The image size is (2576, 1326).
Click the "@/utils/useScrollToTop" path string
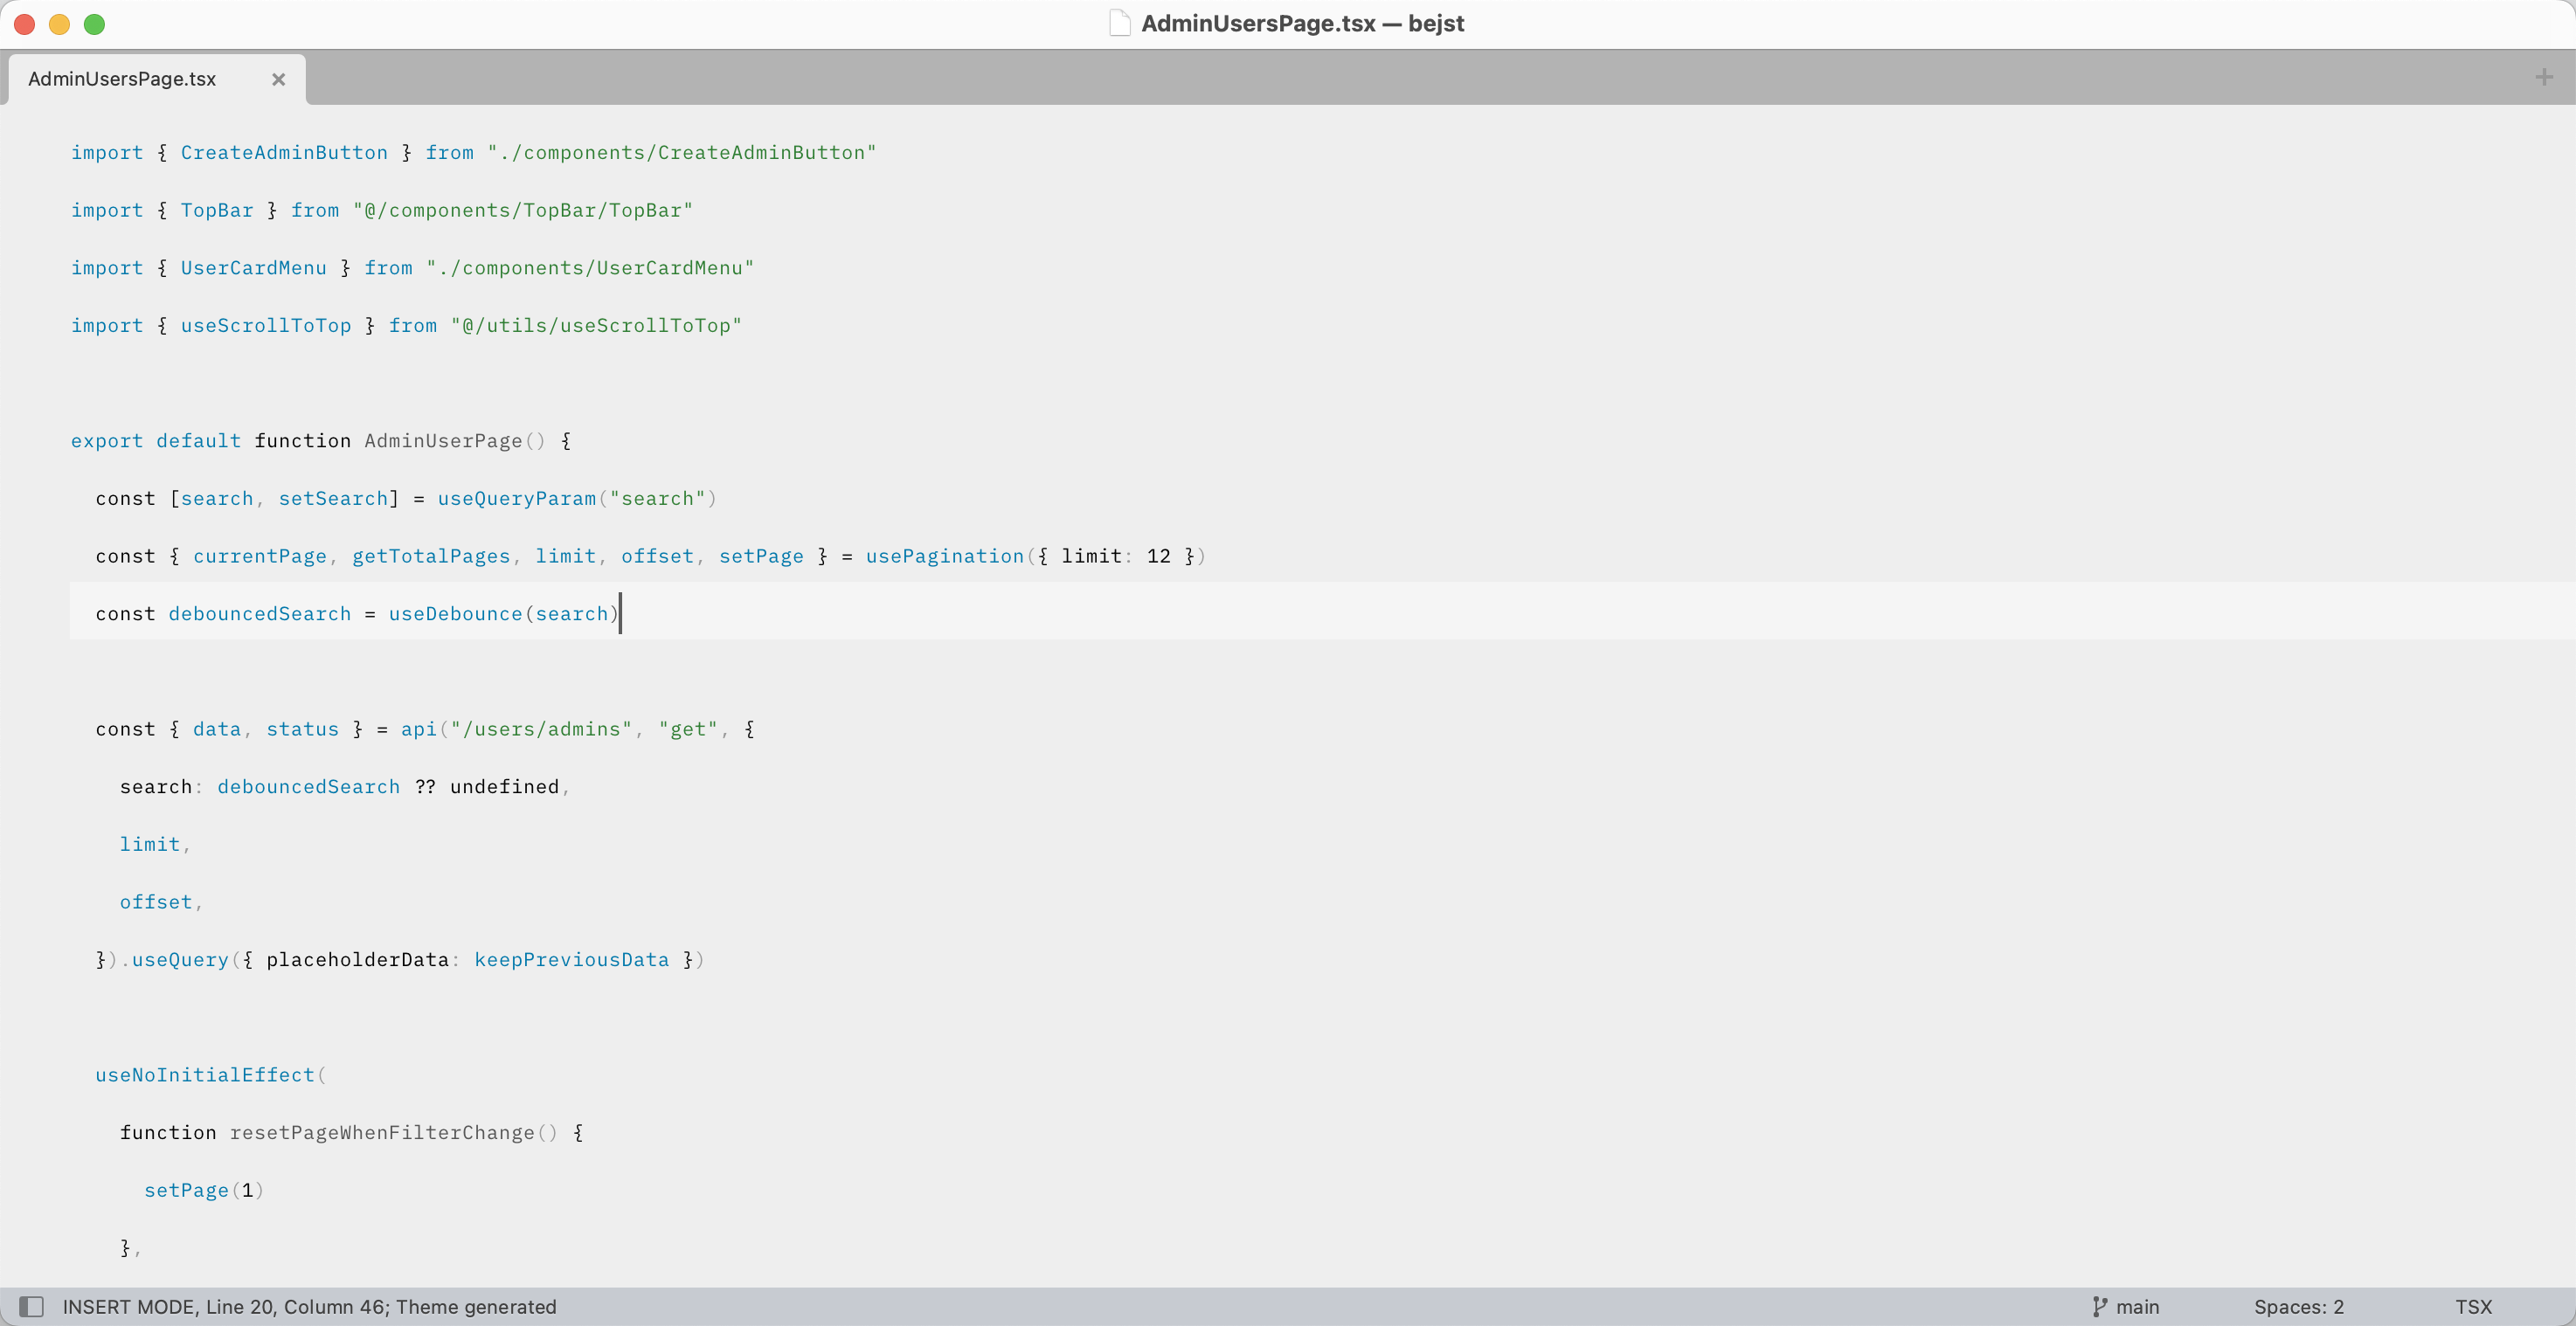(596, 325)
